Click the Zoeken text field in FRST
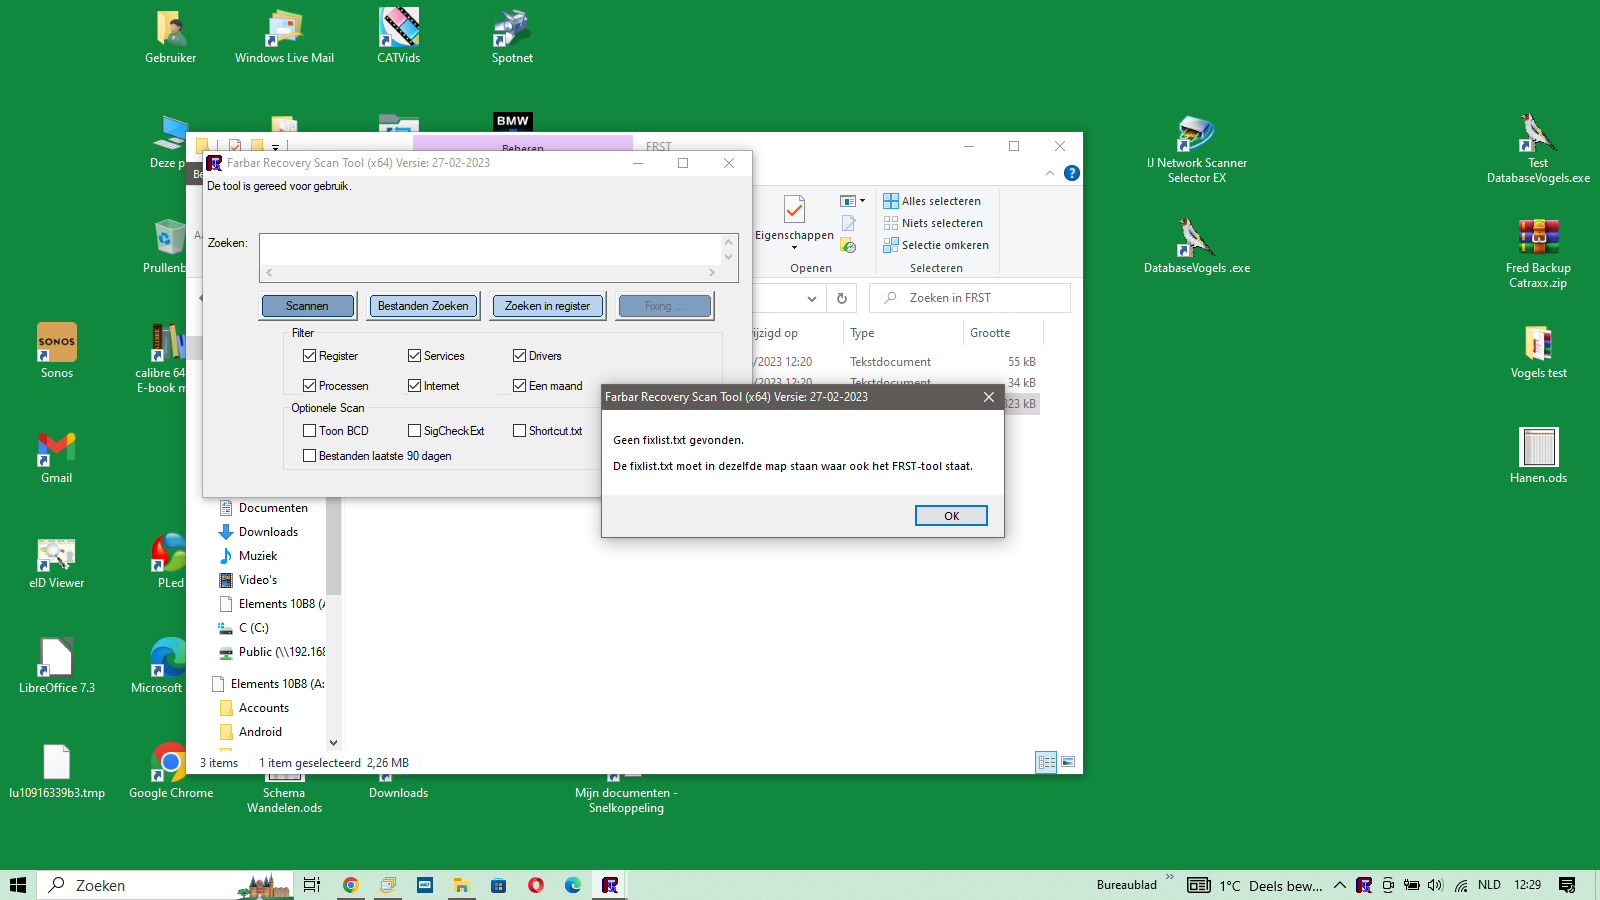The height and width of the screenshot is (900, 1600). pos(490,249)
